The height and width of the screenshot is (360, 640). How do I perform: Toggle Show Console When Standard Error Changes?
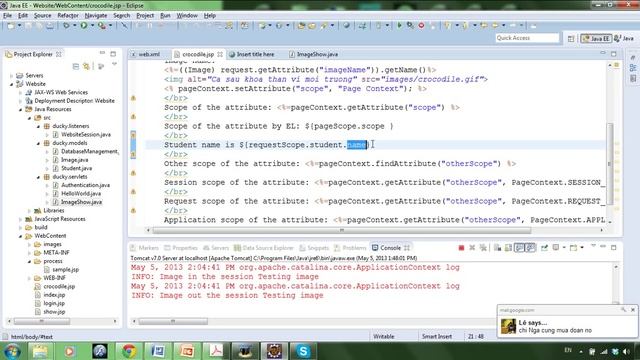[x=530, y=248]
